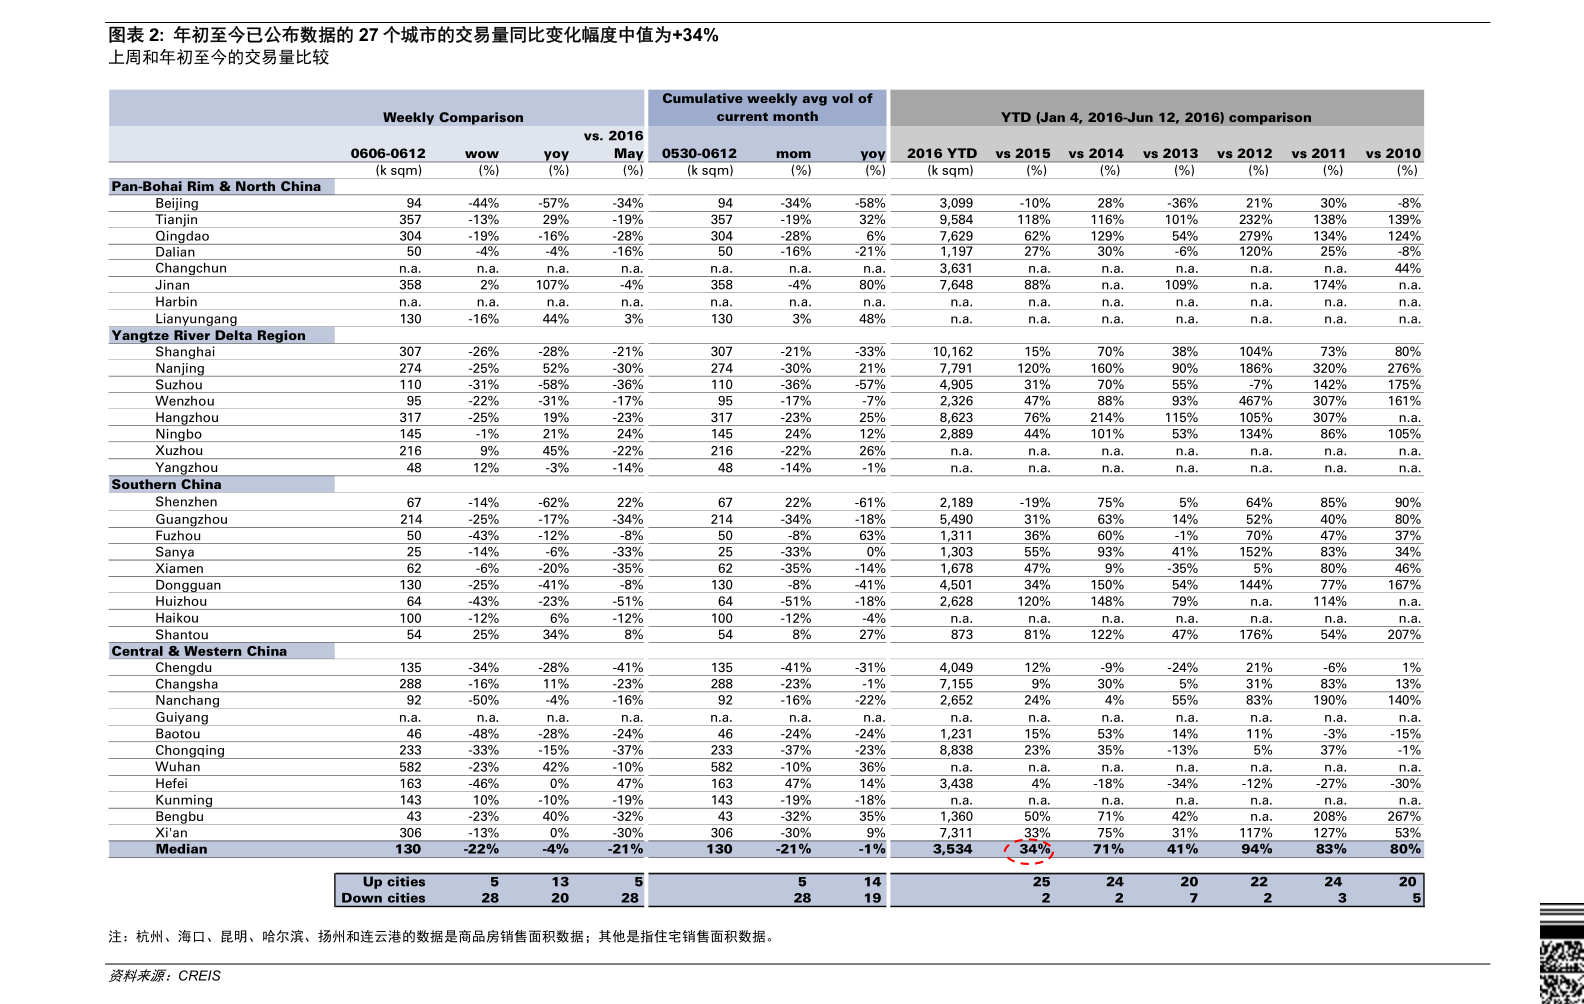Click the Dongguan row label
Viewport: 1584px width, 1004px height.
click(188, 585)
